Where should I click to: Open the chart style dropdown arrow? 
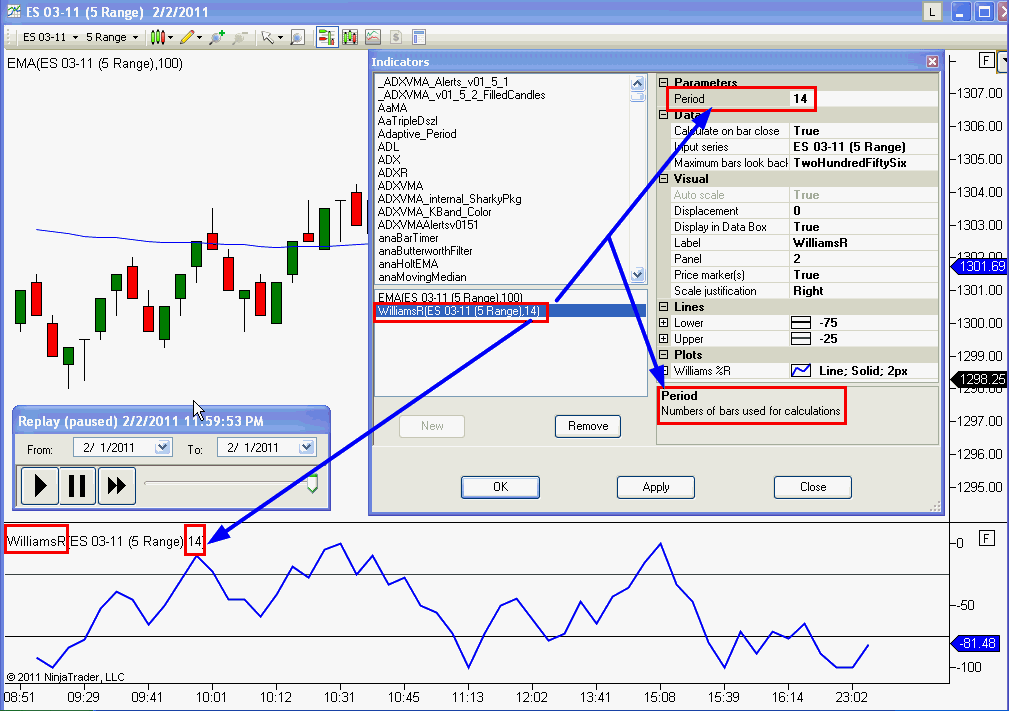coord(170,37)
